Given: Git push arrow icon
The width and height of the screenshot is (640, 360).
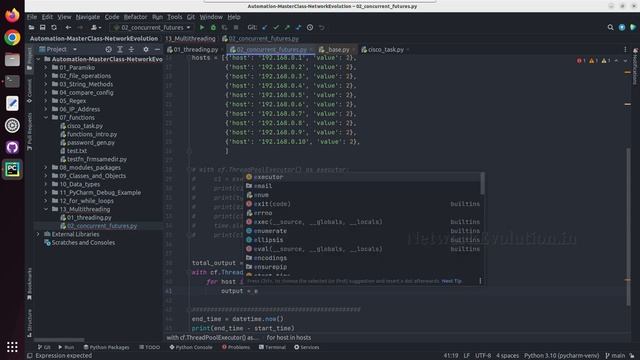Looking at the screenshot, I should [x=287, y=27].
